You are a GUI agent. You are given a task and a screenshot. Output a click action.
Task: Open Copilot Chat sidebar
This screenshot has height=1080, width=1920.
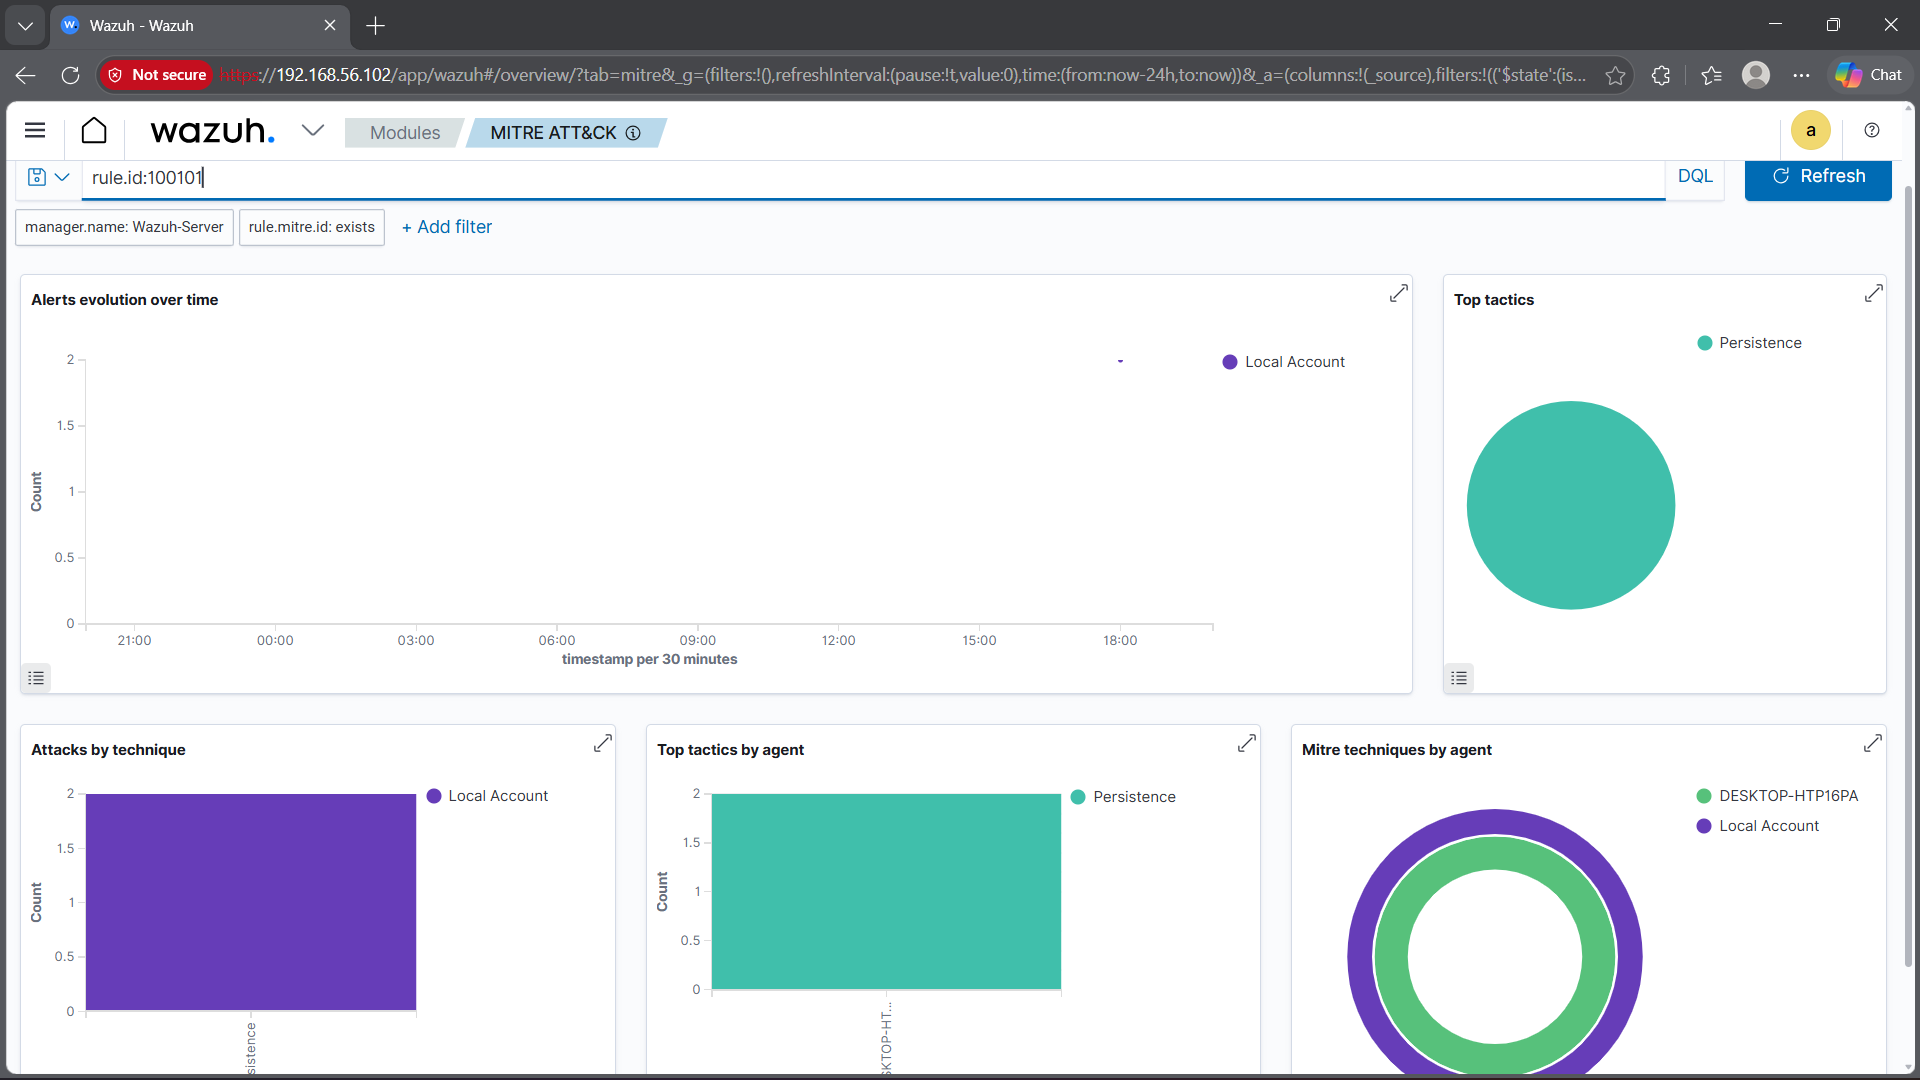pos(1869,75)
